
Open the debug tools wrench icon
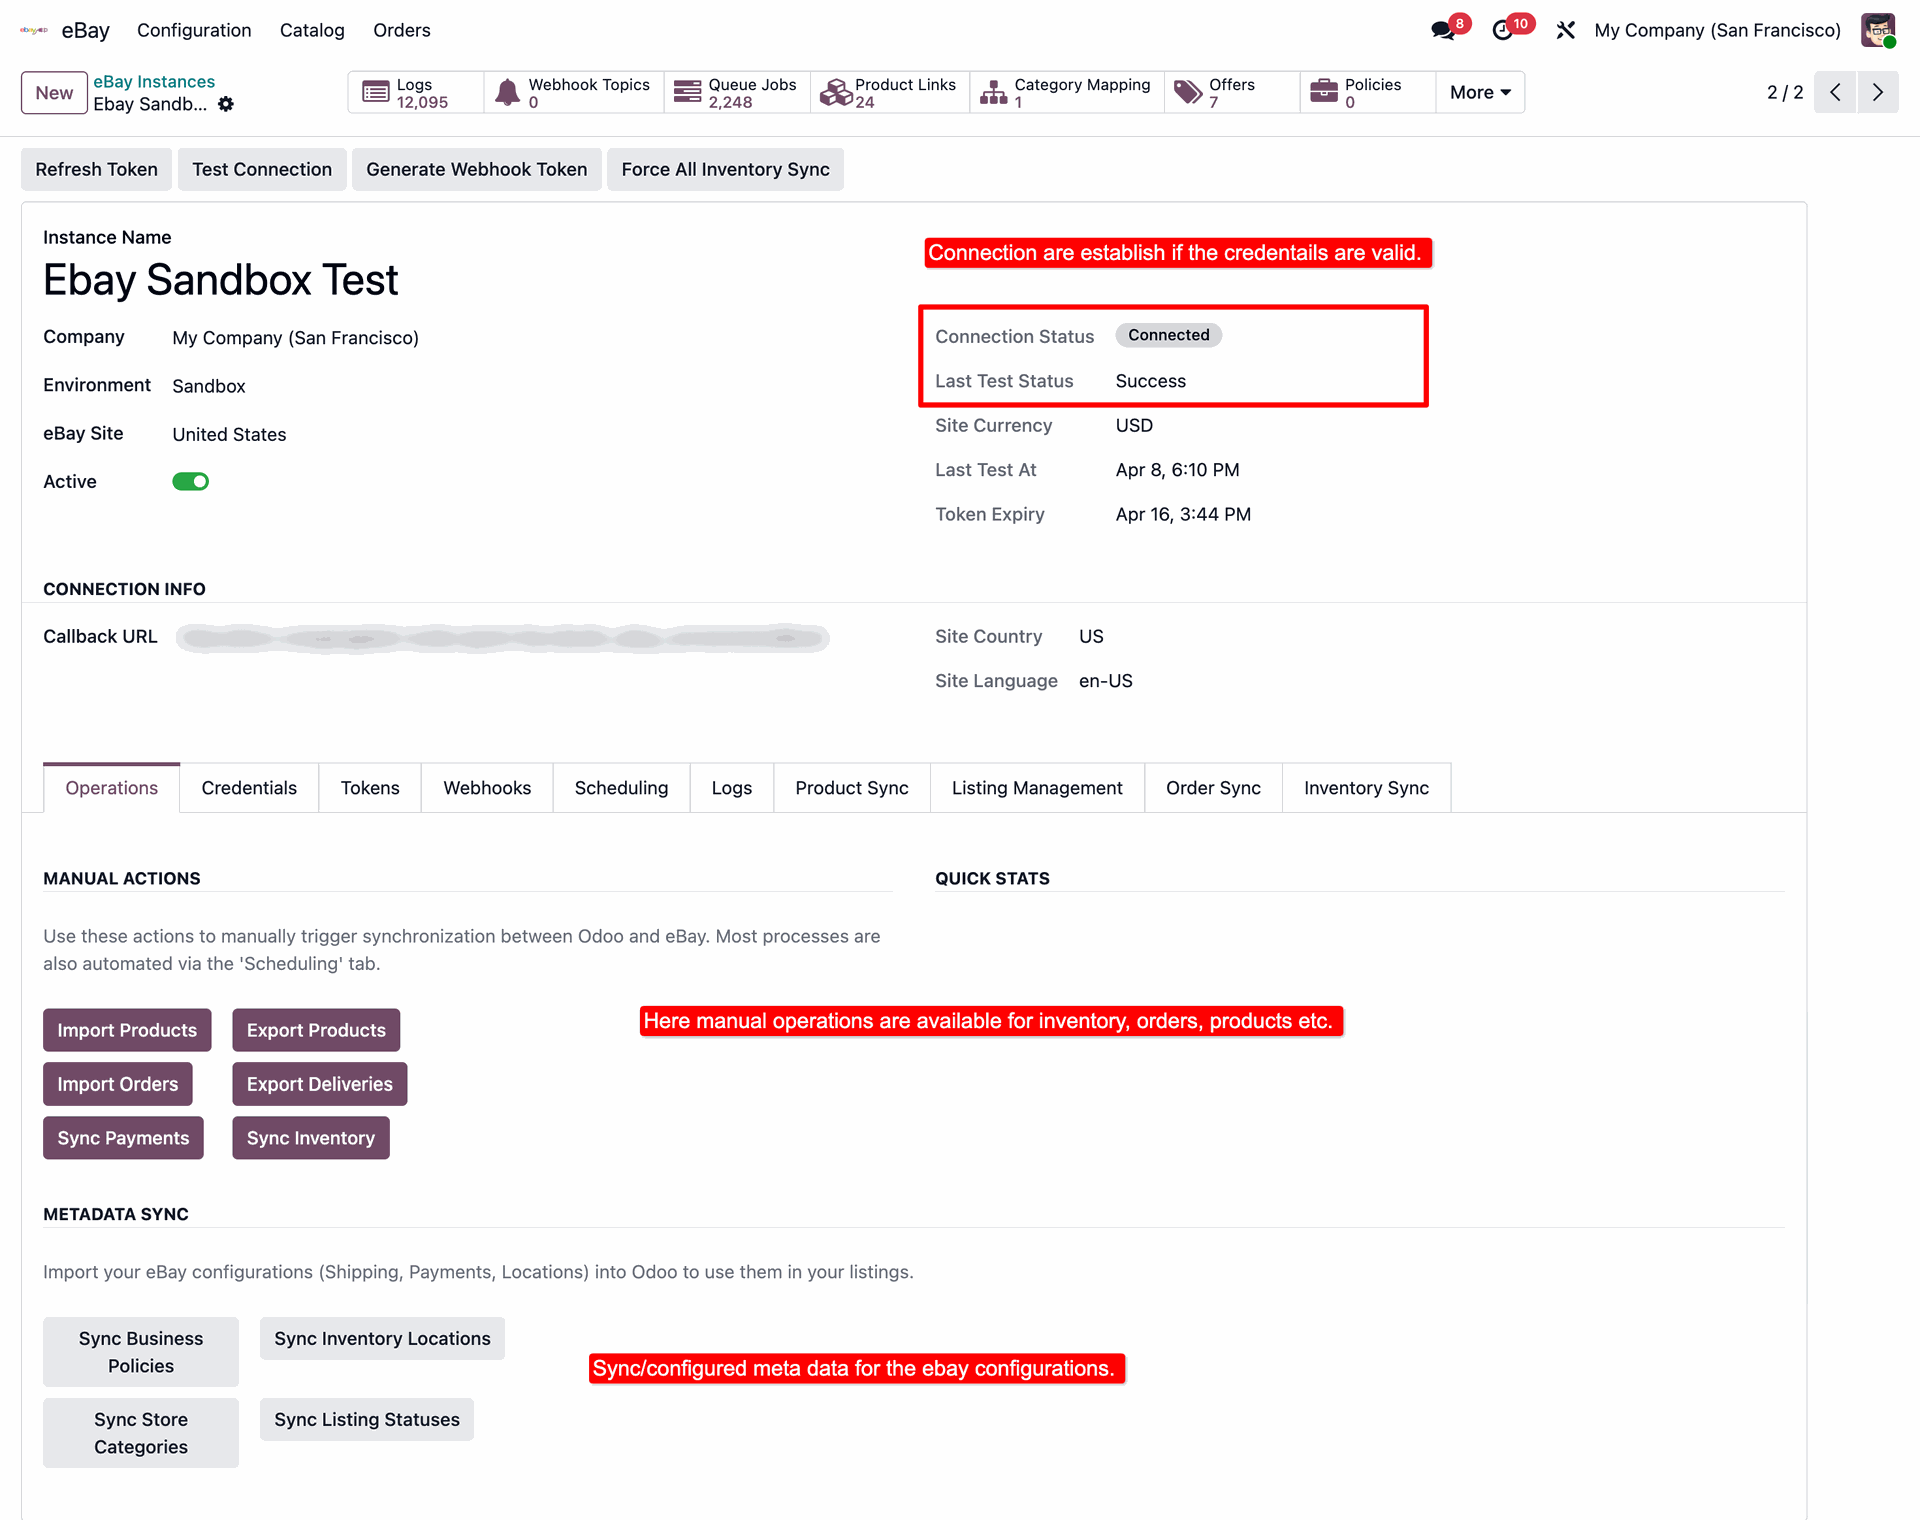pyautogui.click(x=1566, y=30)
